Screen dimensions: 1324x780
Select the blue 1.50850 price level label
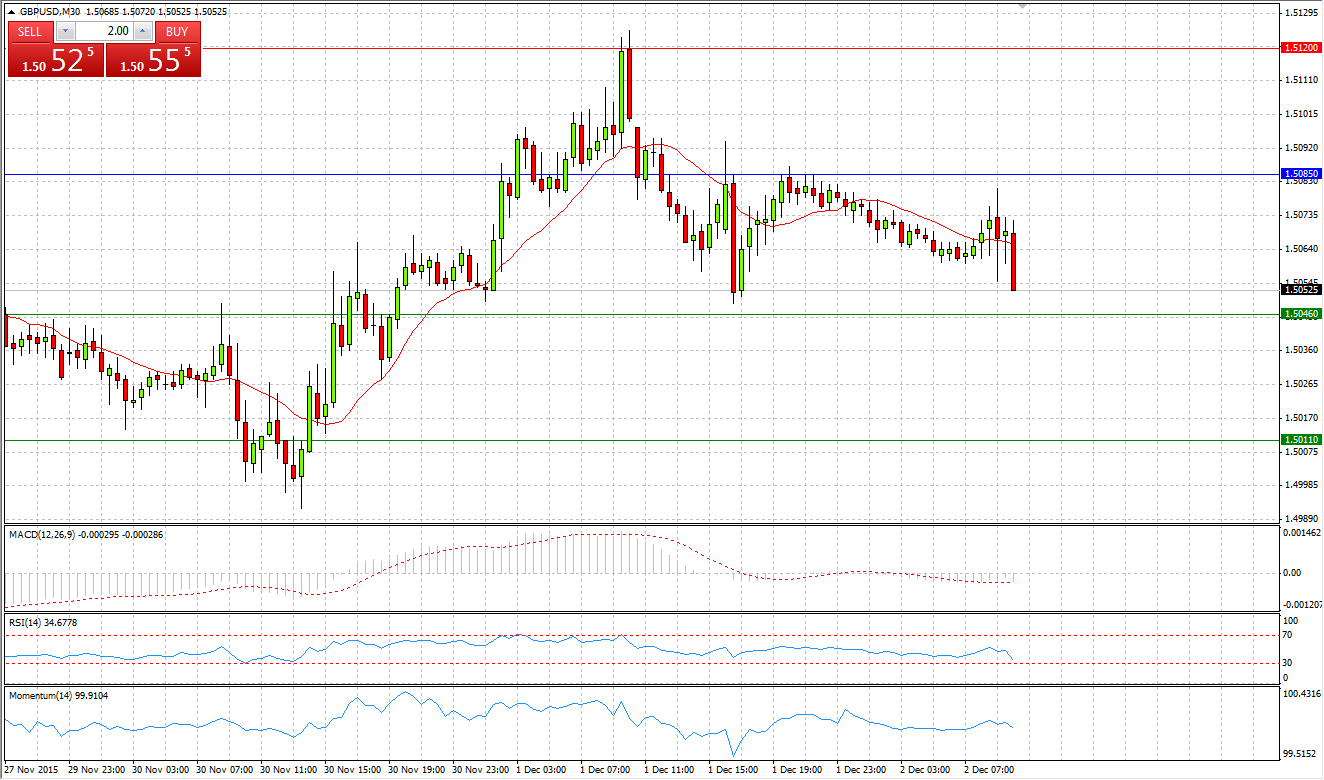click(x=1302, y=173)
